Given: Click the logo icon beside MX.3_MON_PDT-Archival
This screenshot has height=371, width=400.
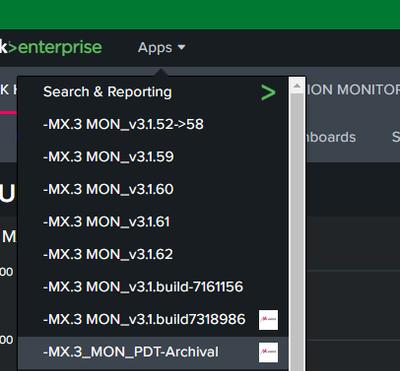Looking at the screenshot, I should click(268, 352).
